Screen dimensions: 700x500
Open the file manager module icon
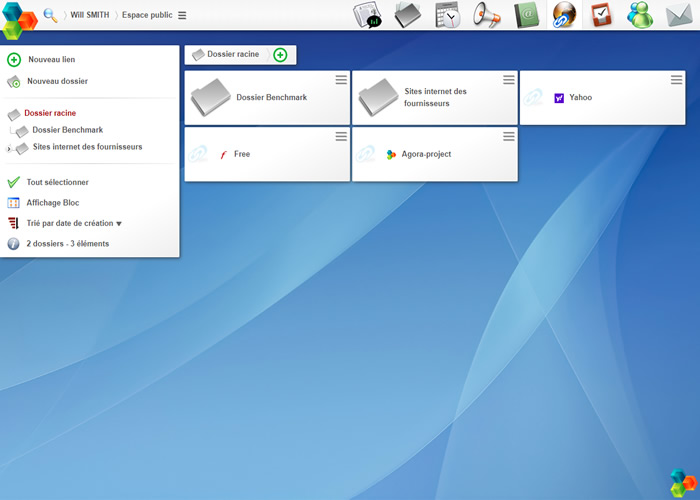pyautogui.click(x=407, y=15)
